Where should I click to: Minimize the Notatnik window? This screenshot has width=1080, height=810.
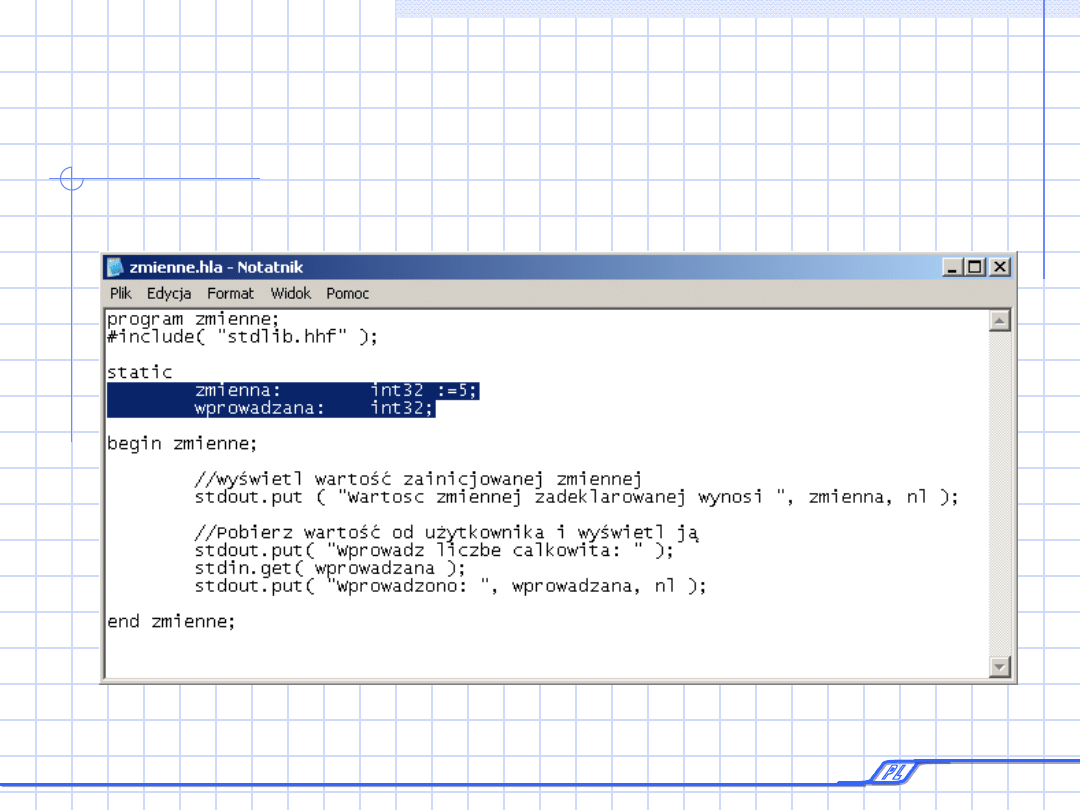point(952,267)
